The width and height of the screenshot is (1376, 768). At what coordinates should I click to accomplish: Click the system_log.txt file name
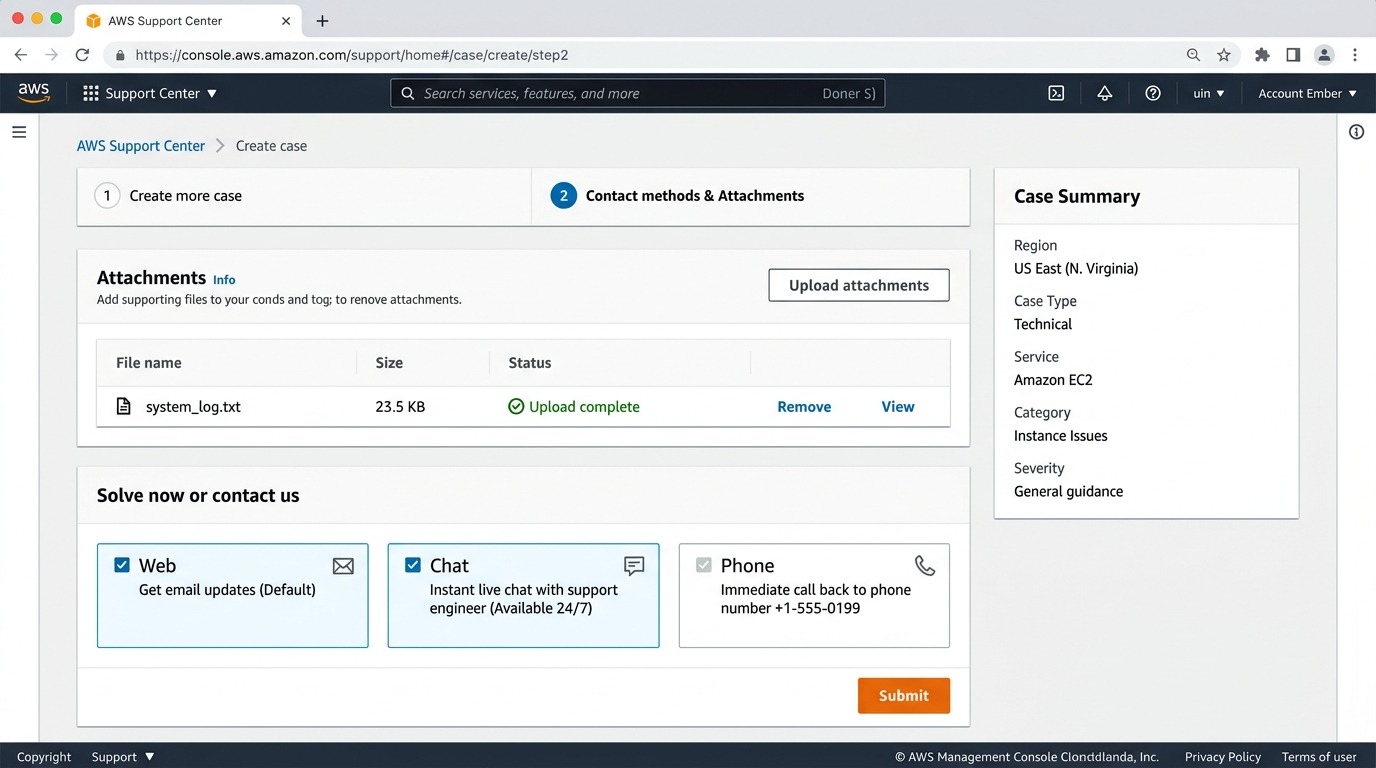coord(193,407)
